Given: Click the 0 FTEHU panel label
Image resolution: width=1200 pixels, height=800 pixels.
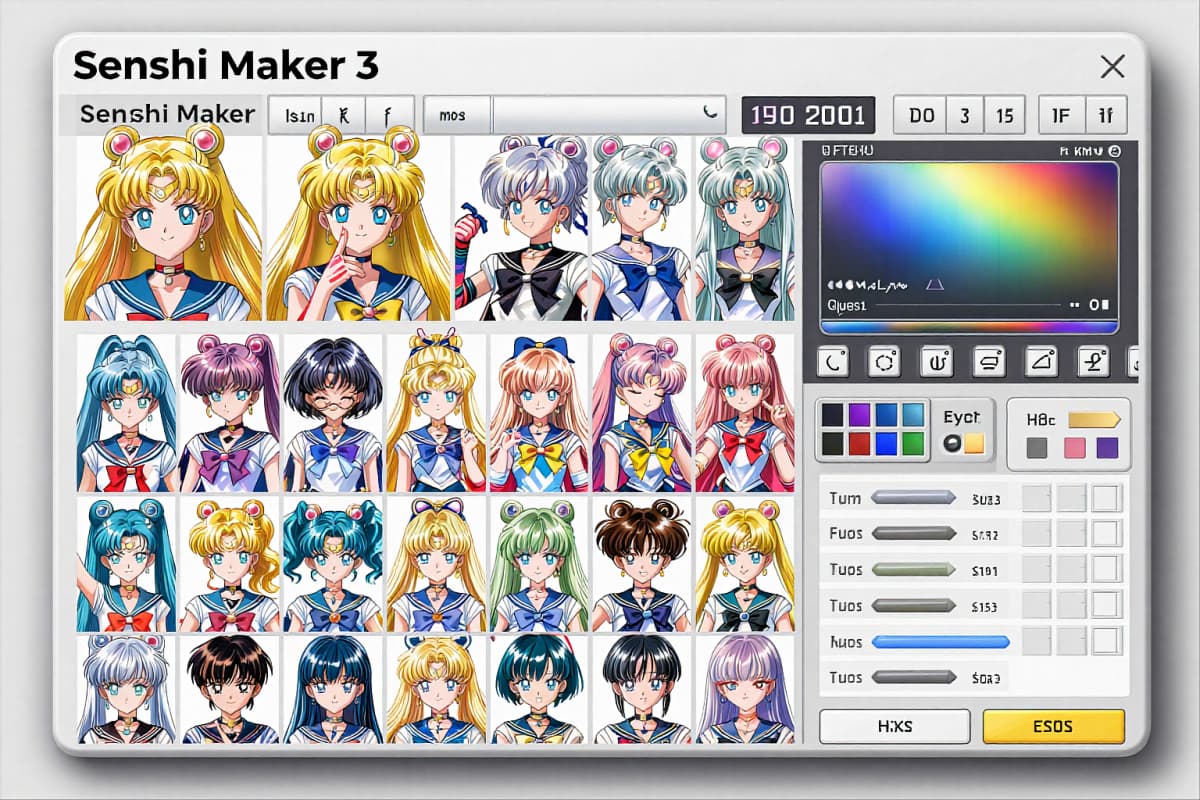Looking at the screenshot, I should coord(847,151).
